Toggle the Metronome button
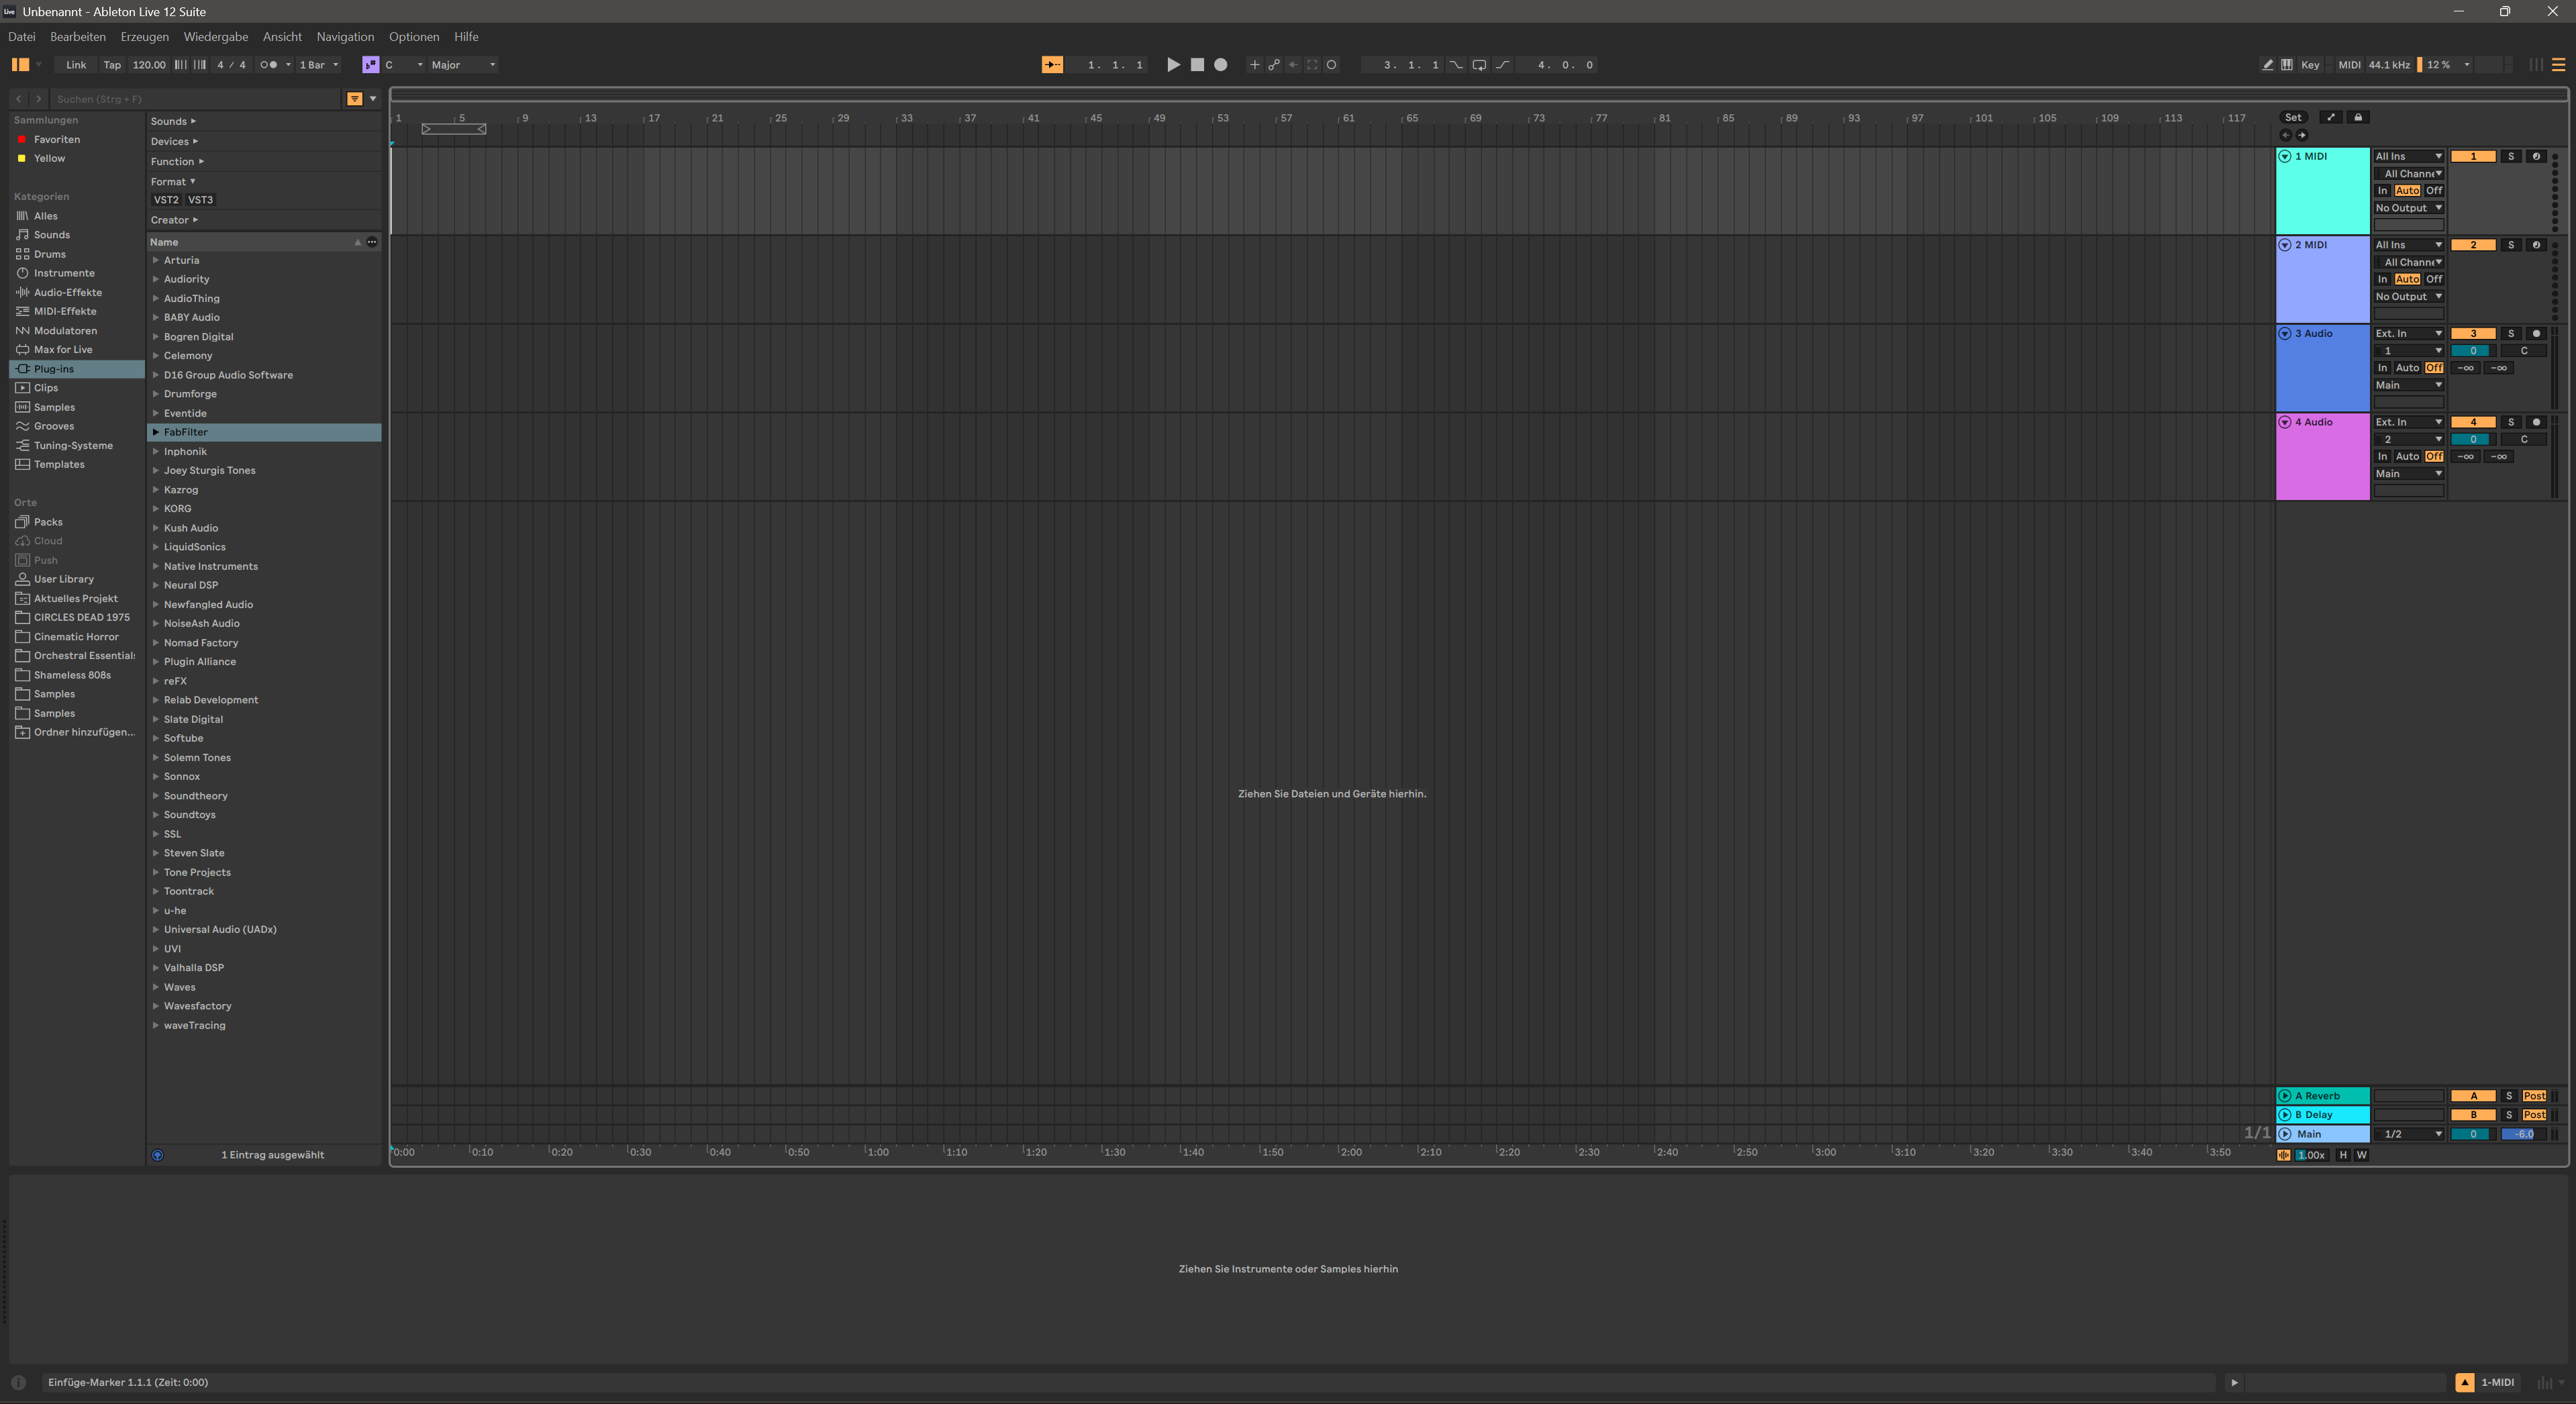Image resolution: width=2576 pixels, height=1404 pixels. [268, 65]
